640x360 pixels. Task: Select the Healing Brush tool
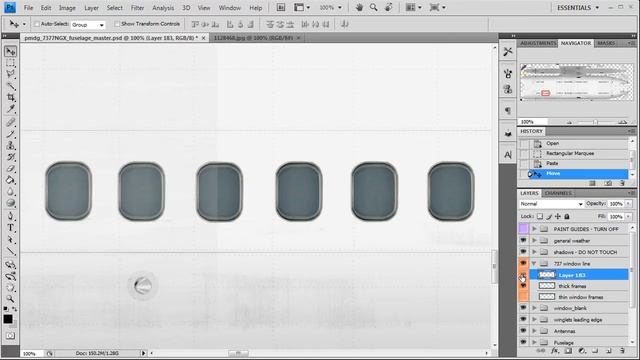(10, 122)
